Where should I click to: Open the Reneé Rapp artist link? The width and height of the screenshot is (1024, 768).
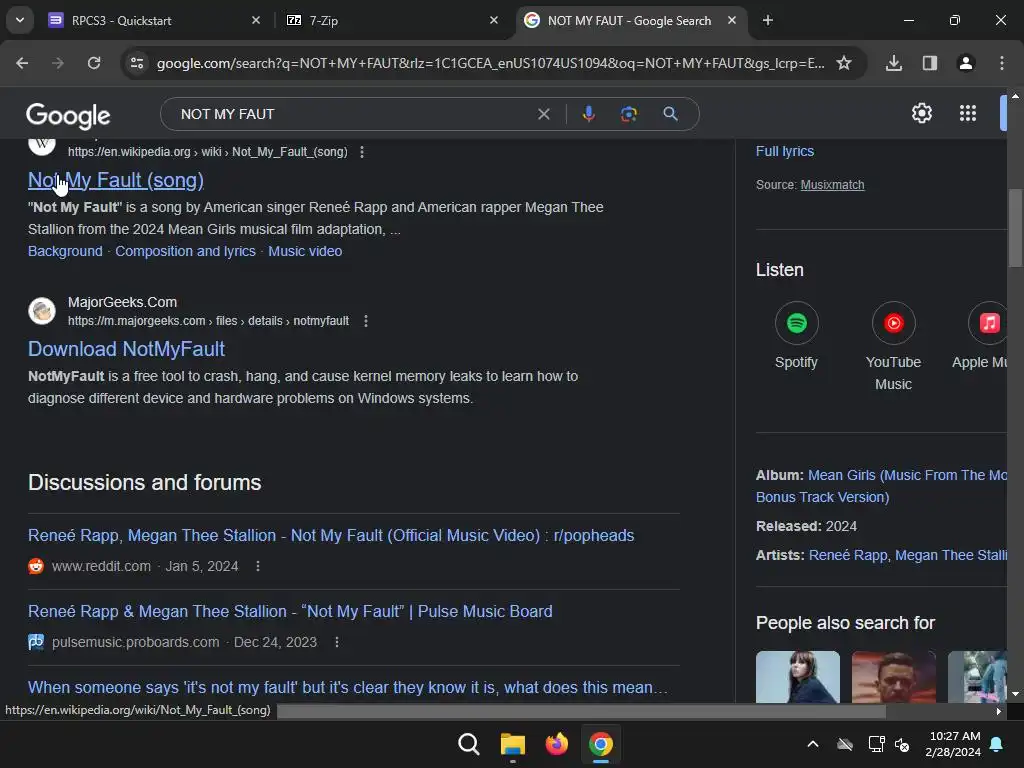coord(848,555)
